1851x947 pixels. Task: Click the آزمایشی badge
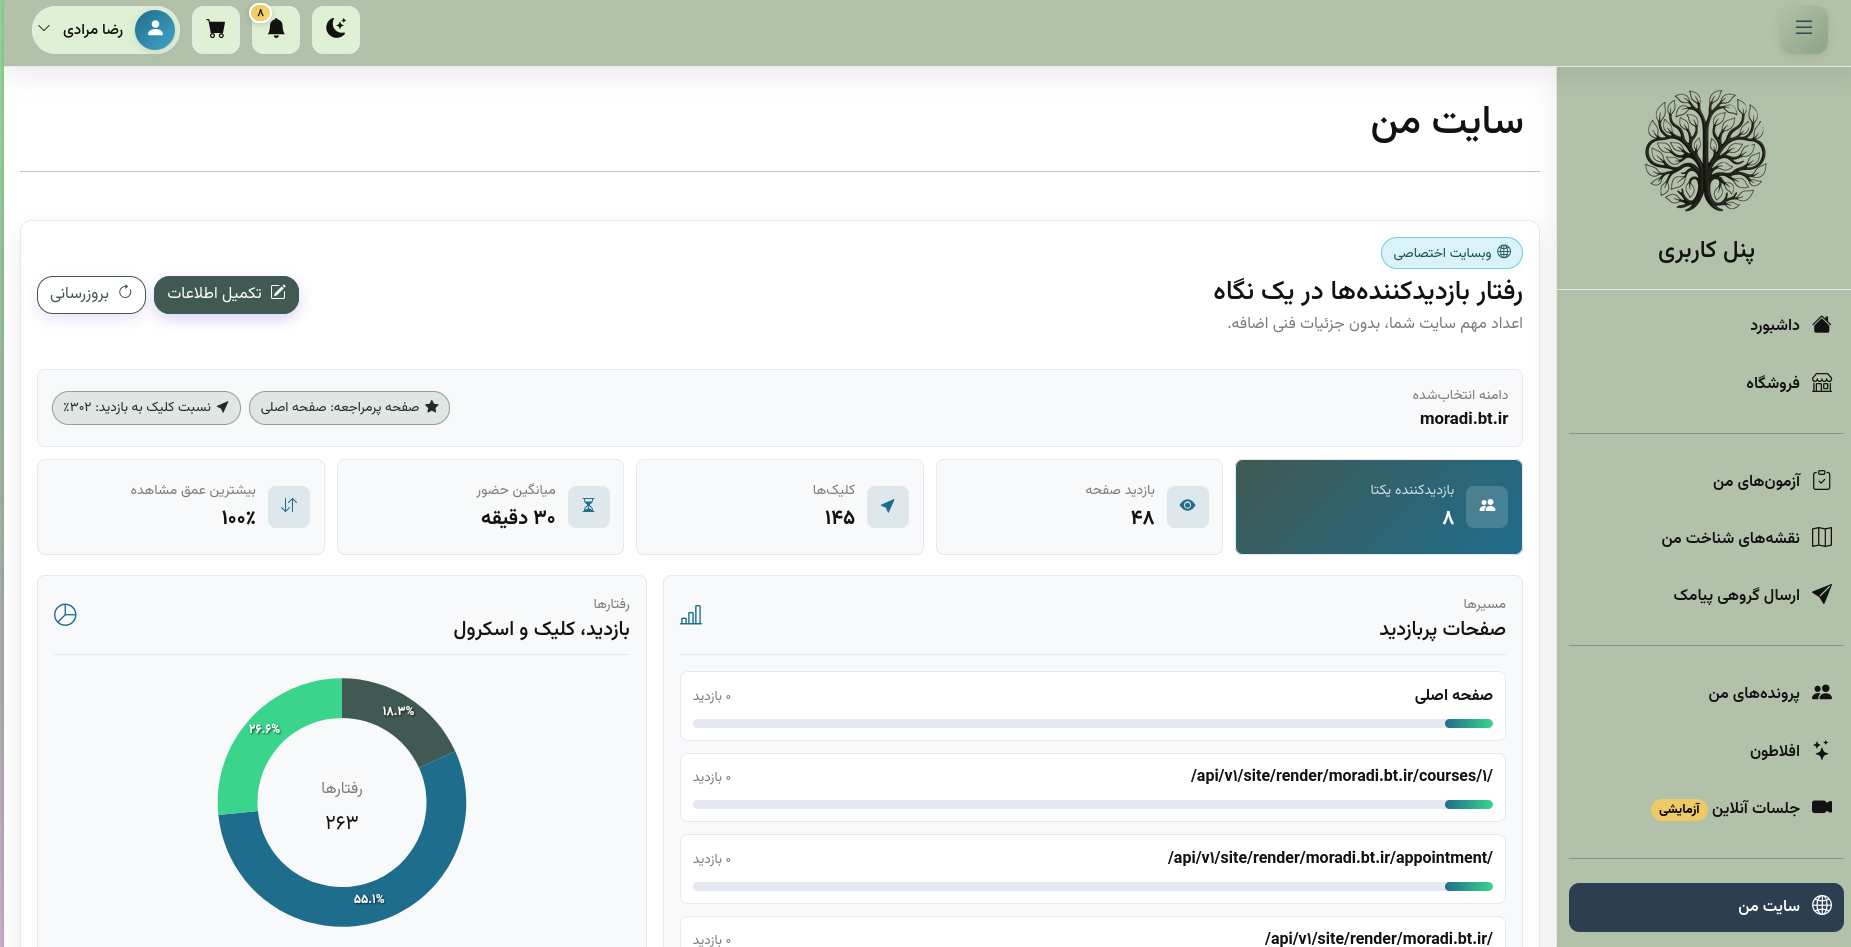1679,809
